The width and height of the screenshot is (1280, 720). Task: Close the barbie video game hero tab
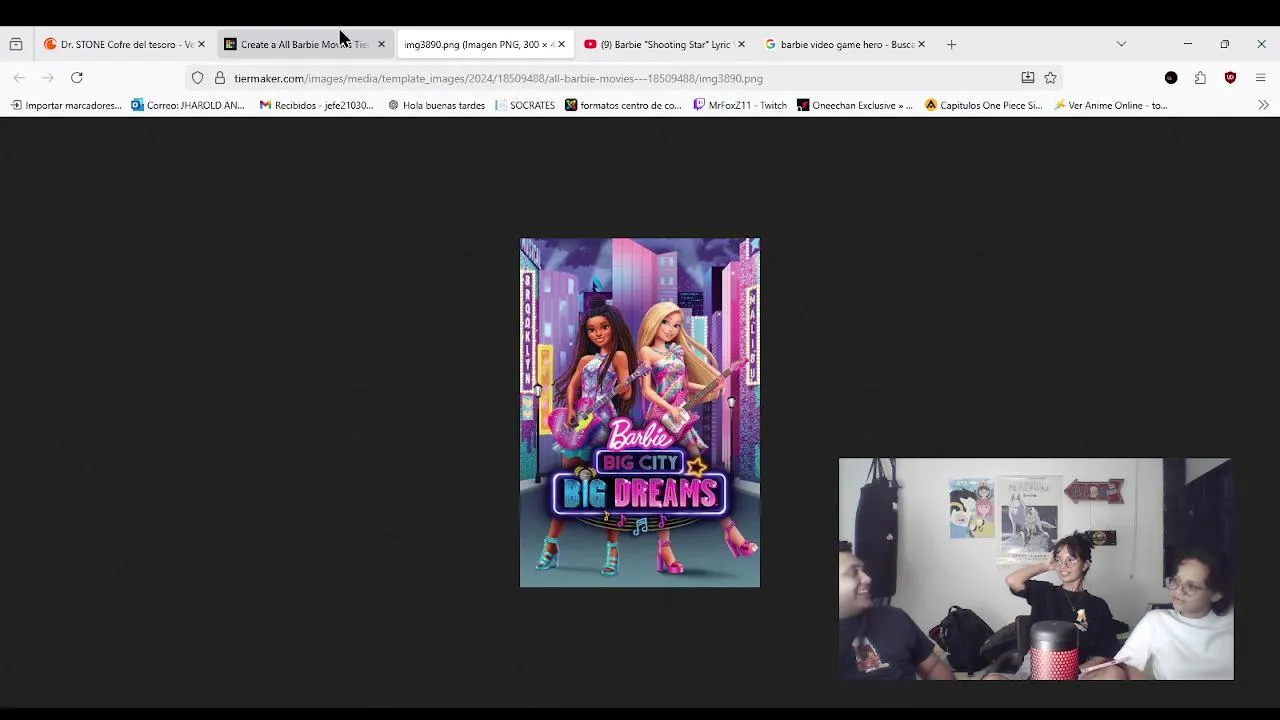(921, 44)
